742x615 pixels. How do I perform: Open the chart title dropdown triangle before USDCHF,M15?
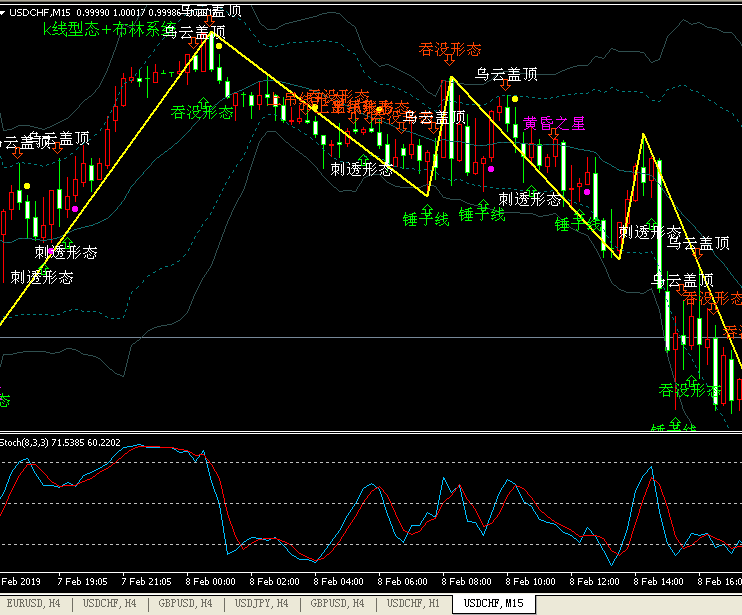[x=2, y=13]
